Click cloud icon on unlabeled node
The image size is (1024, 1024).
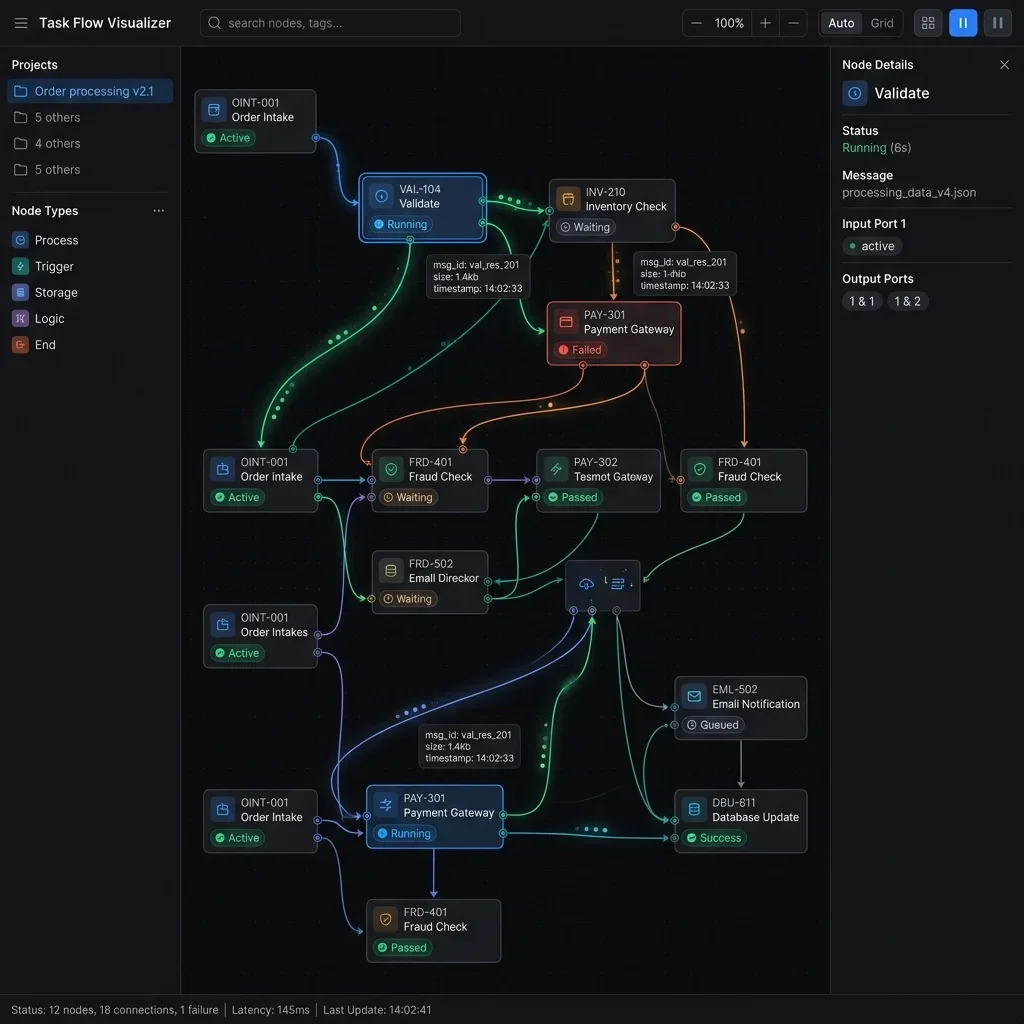click(586, 583)
